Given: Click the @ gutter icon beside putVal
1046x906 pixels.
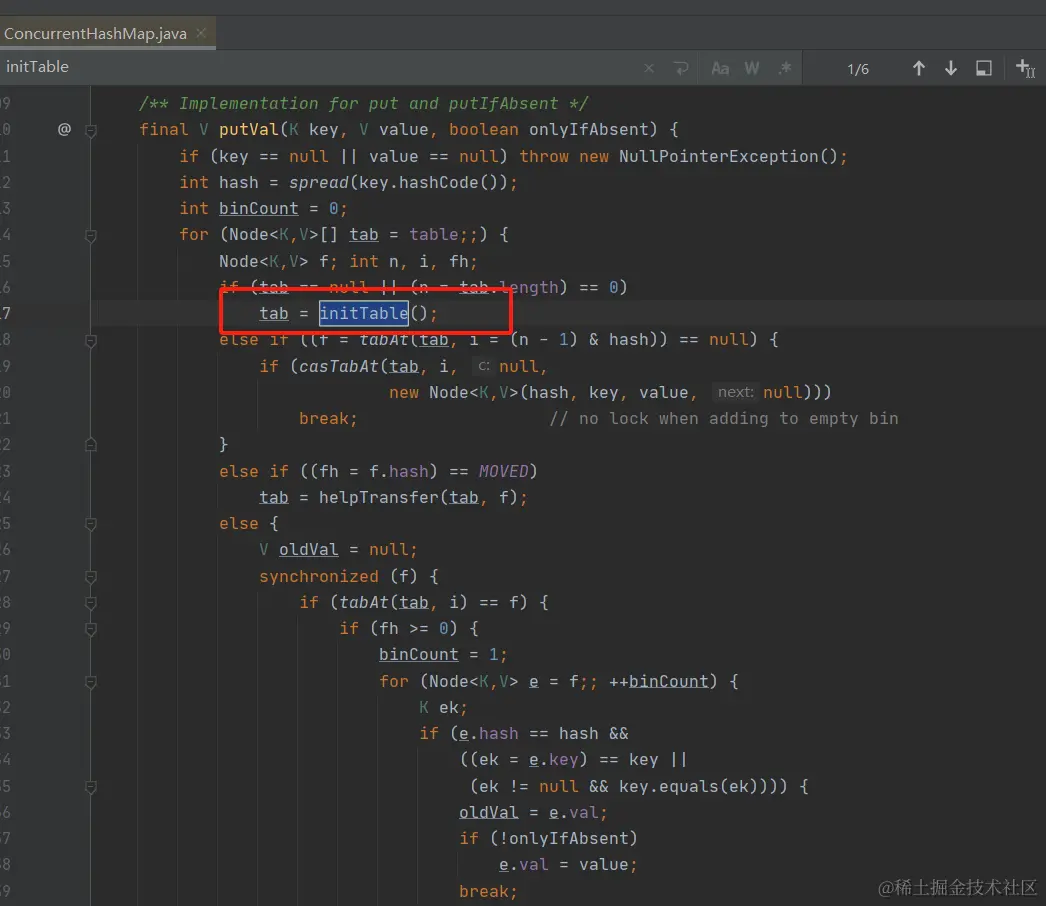Looking at the screenshot, I should 64,129.
